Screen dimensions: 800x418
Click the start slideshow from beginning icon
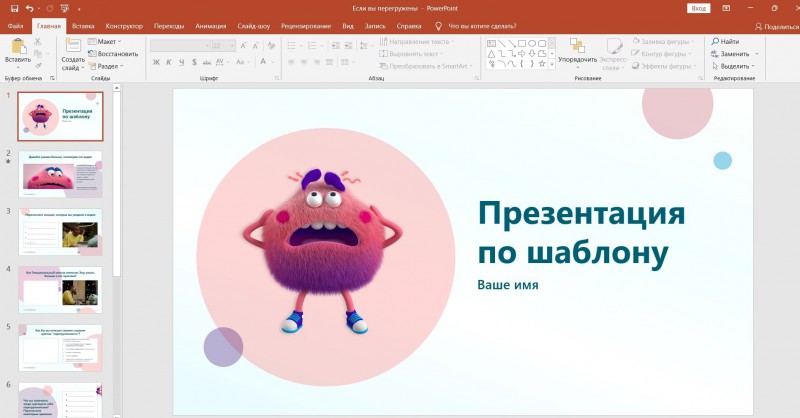[65, 8]
